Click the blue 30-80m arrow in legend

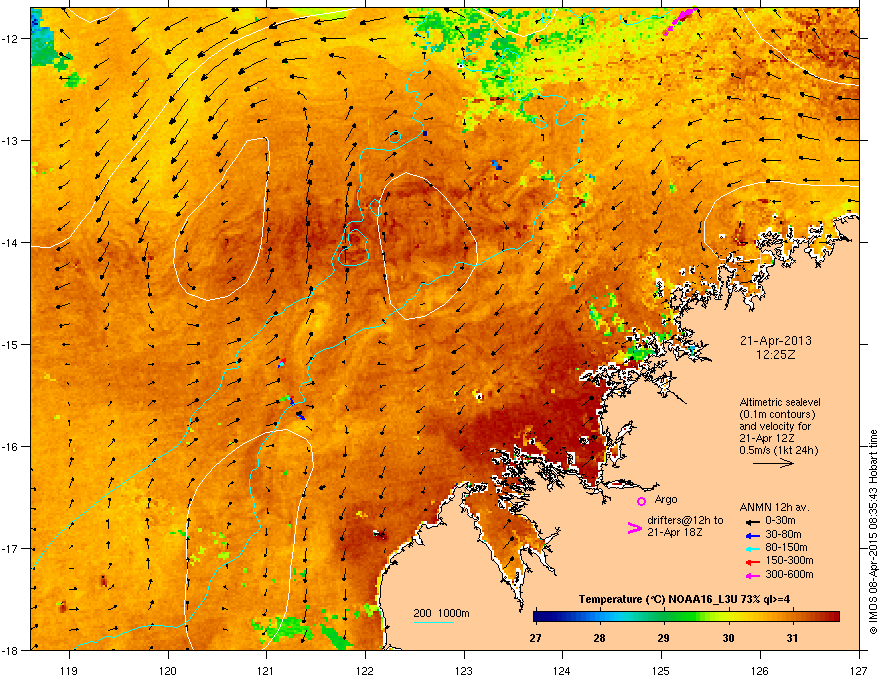tap(751, 536)
